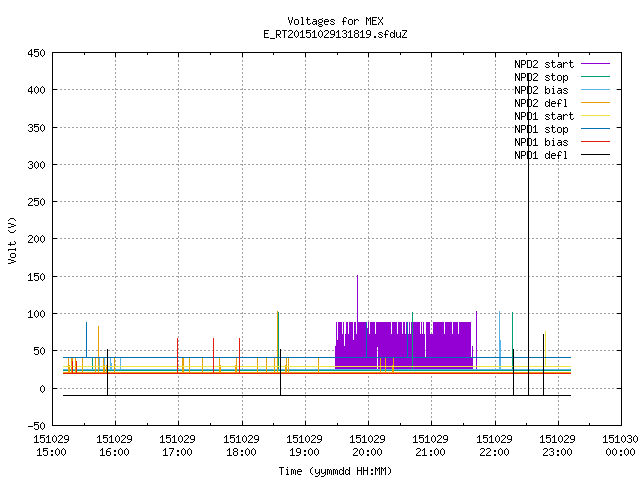Click the -50 y-axis tick label
Screen dimensions: 640x480
(36, 426)
